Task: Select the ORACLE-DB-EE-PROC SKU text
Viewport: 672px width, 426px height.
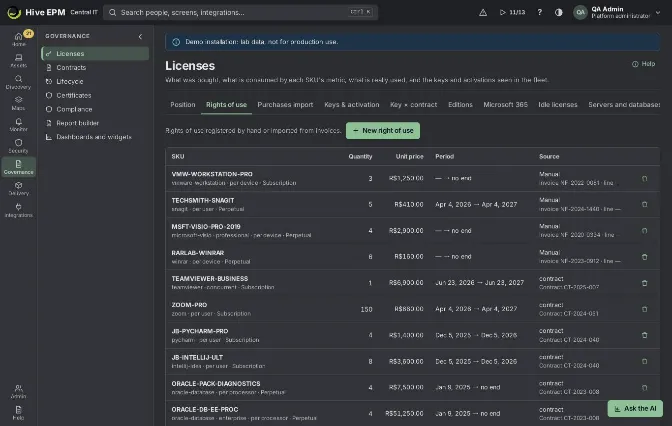Action: 205,409
